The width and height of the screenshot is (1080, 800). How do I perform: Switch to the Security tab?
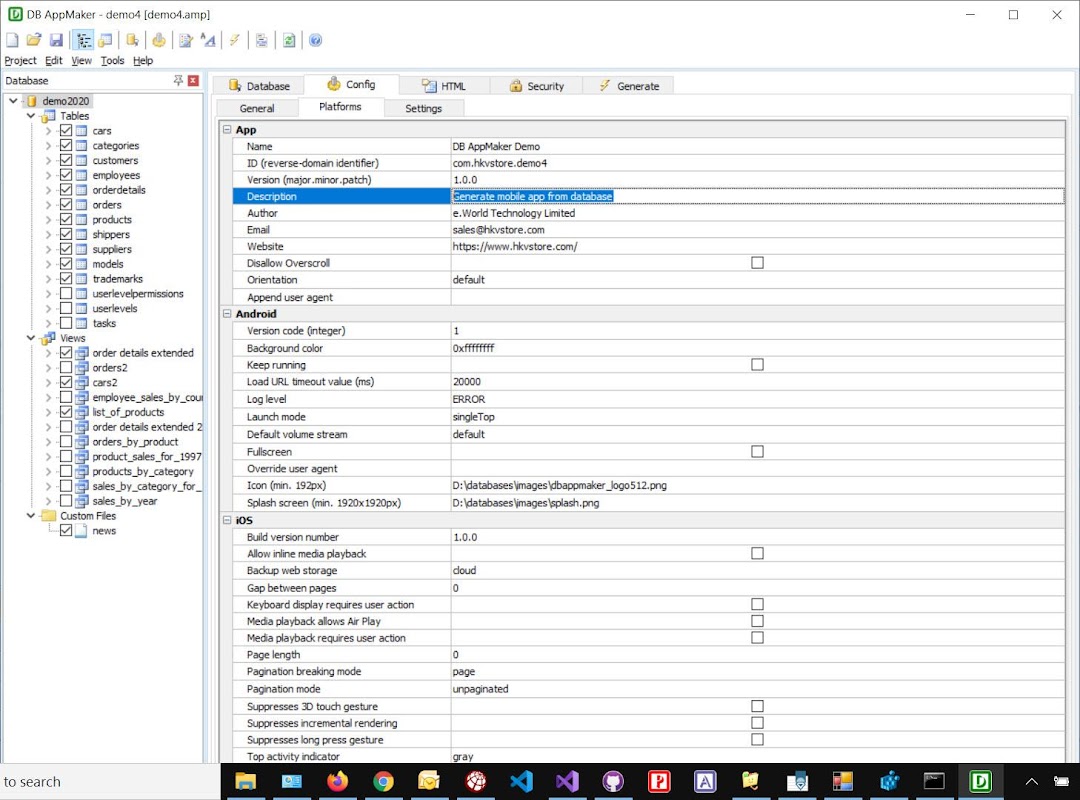tap(535, 86)
